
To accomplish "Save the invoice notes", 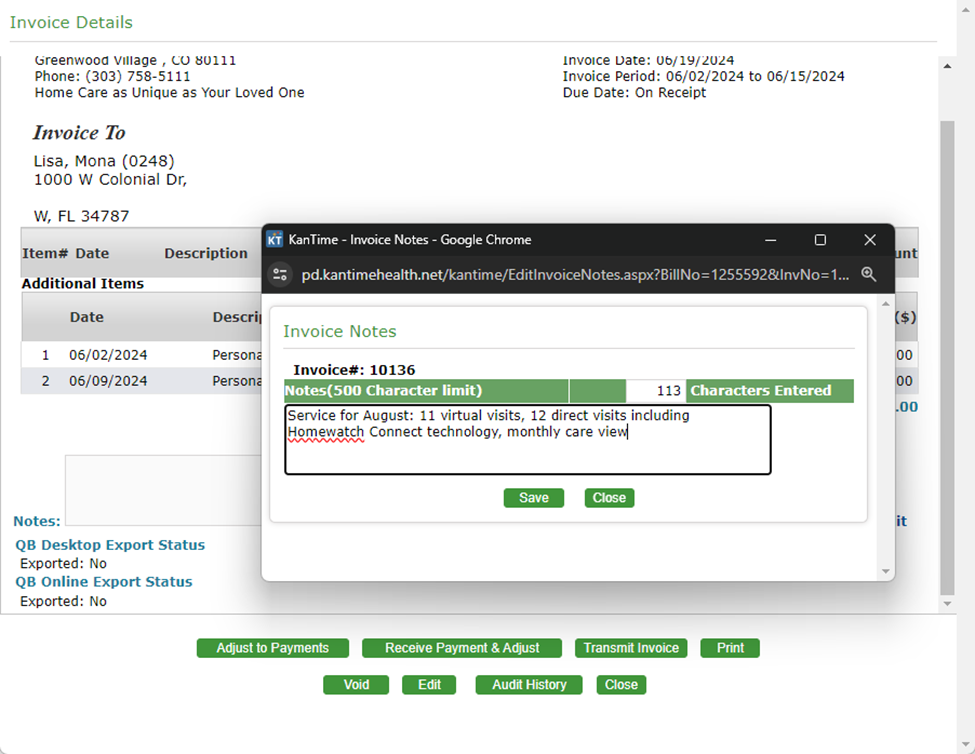I will point(533,498).
